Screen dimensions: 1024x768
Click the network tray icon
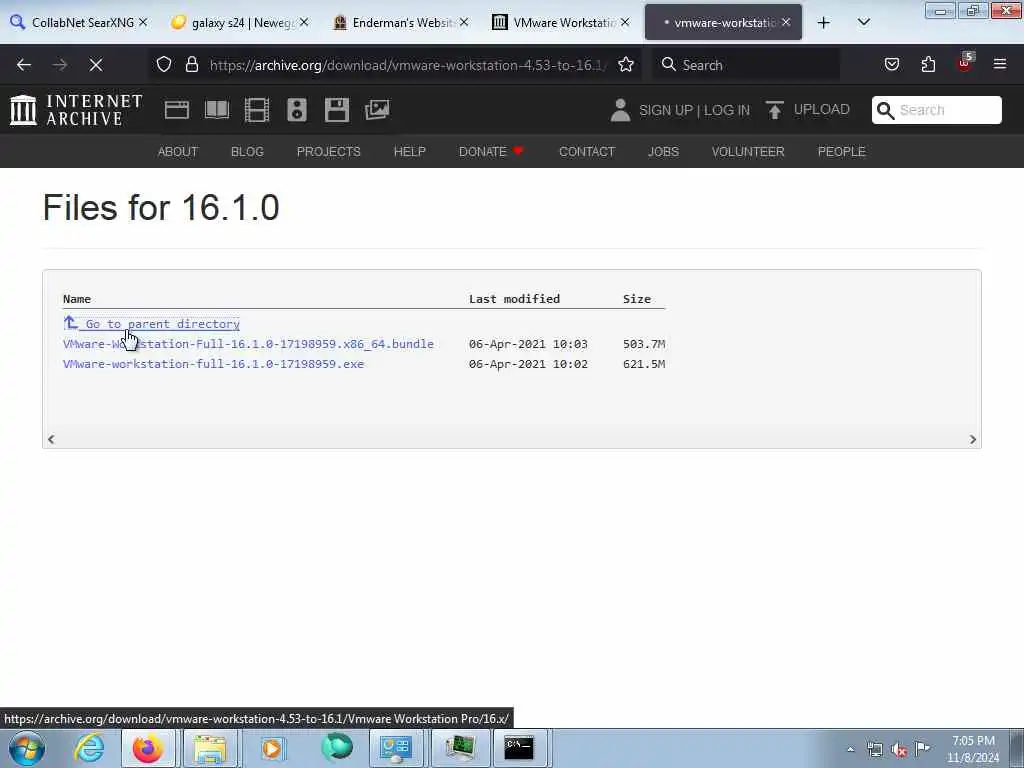pyautogui.click(x=875, y=750)
